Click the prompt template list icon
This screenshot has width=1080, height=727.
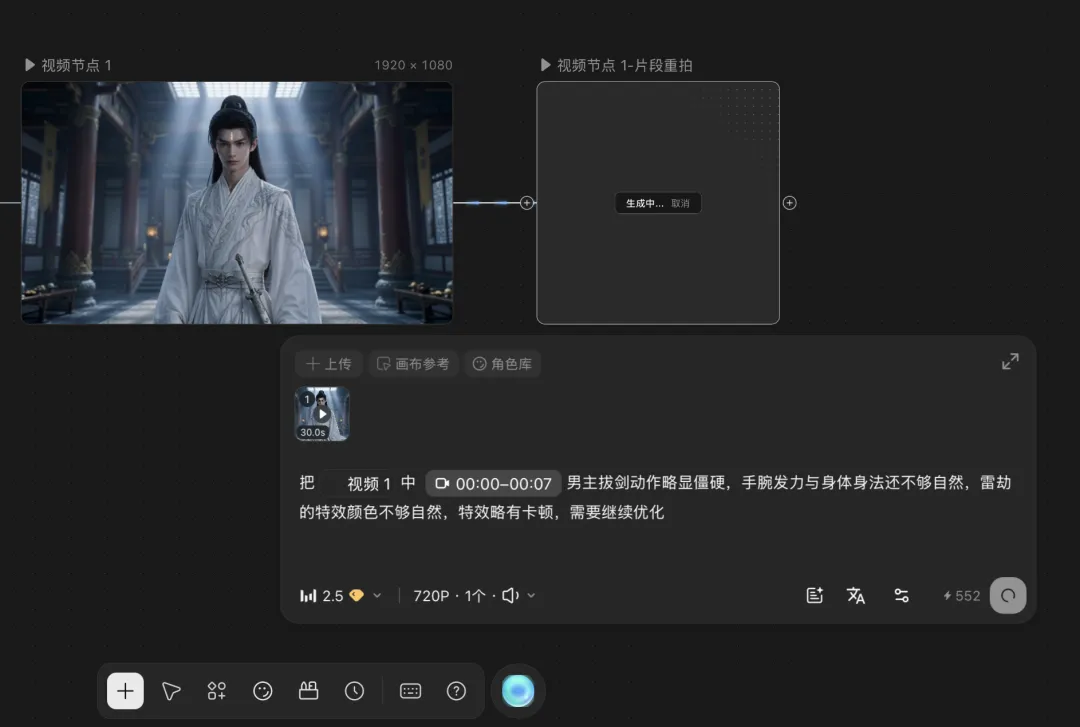click(x=815, y=595)
